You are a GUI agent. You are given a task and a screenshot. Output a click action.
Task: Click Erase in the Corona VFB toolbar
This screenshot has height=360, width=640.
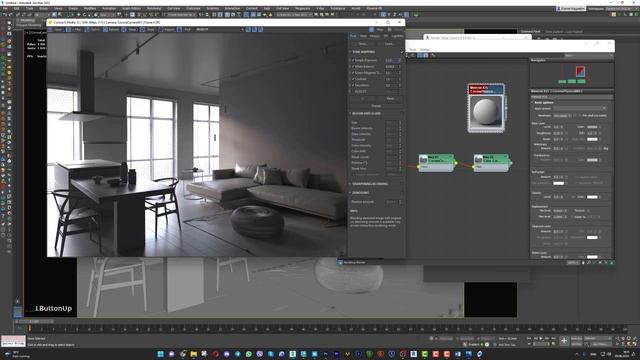tap(130, 29)
